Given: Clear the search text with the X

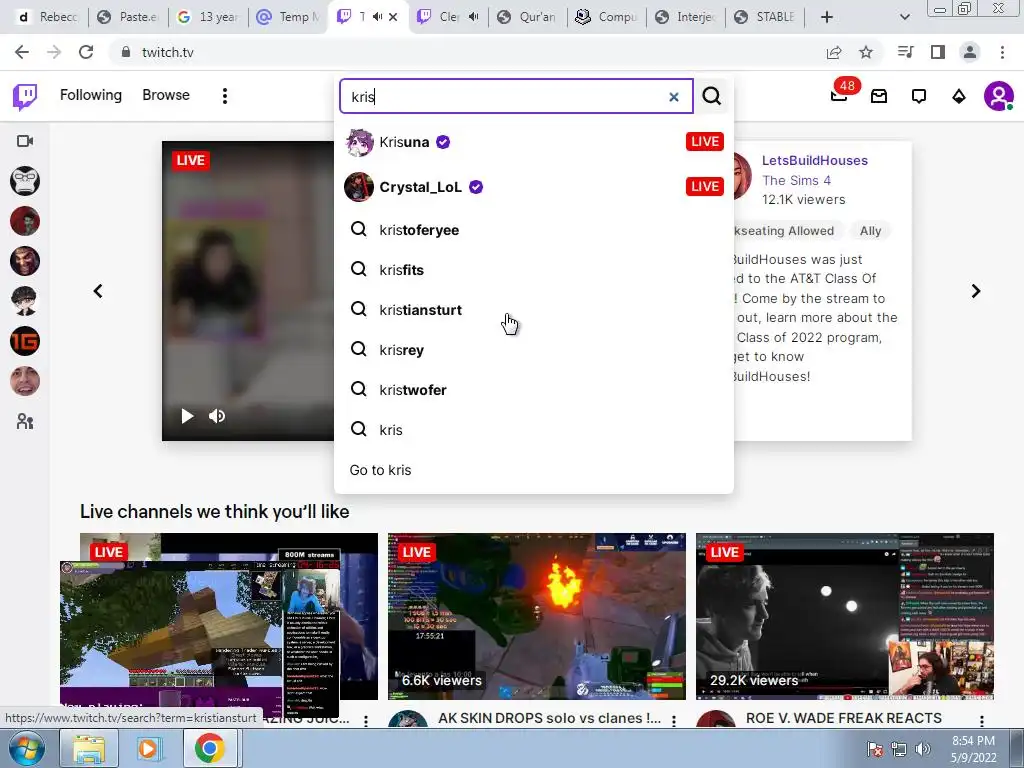Looking at the screenshot, I should click(673, 97).
